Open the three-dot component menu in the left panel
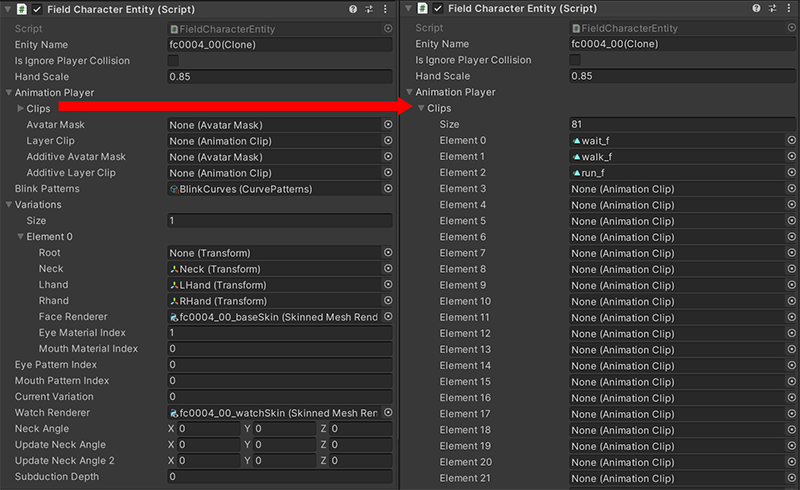Viewport: 800px width, 490px height. coord(387,9)
